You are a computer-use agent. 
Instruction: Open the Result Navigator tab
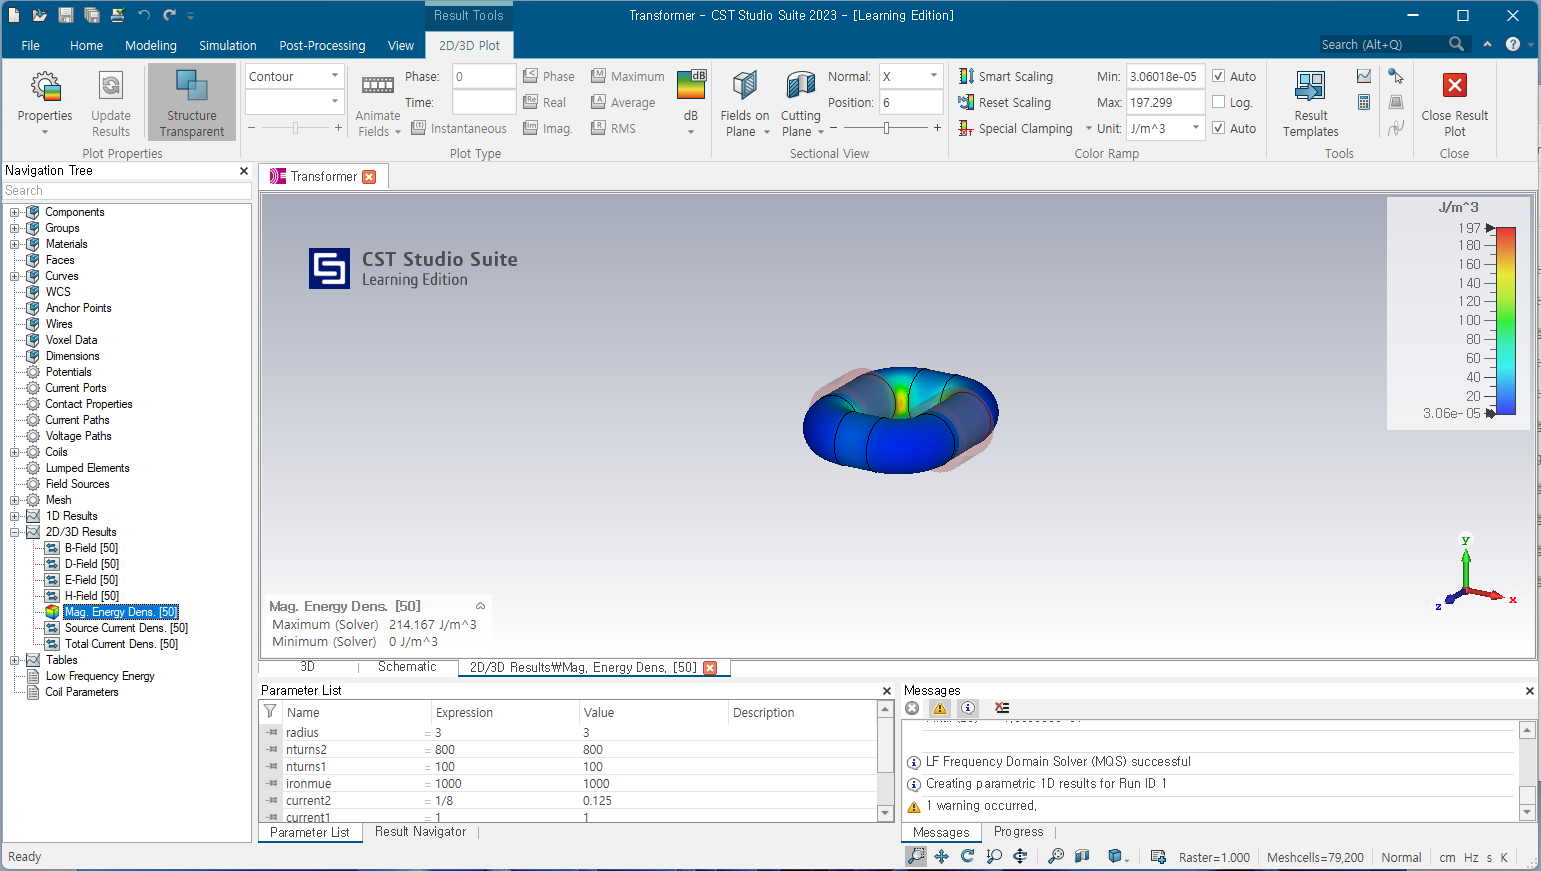tap(420, 831)
